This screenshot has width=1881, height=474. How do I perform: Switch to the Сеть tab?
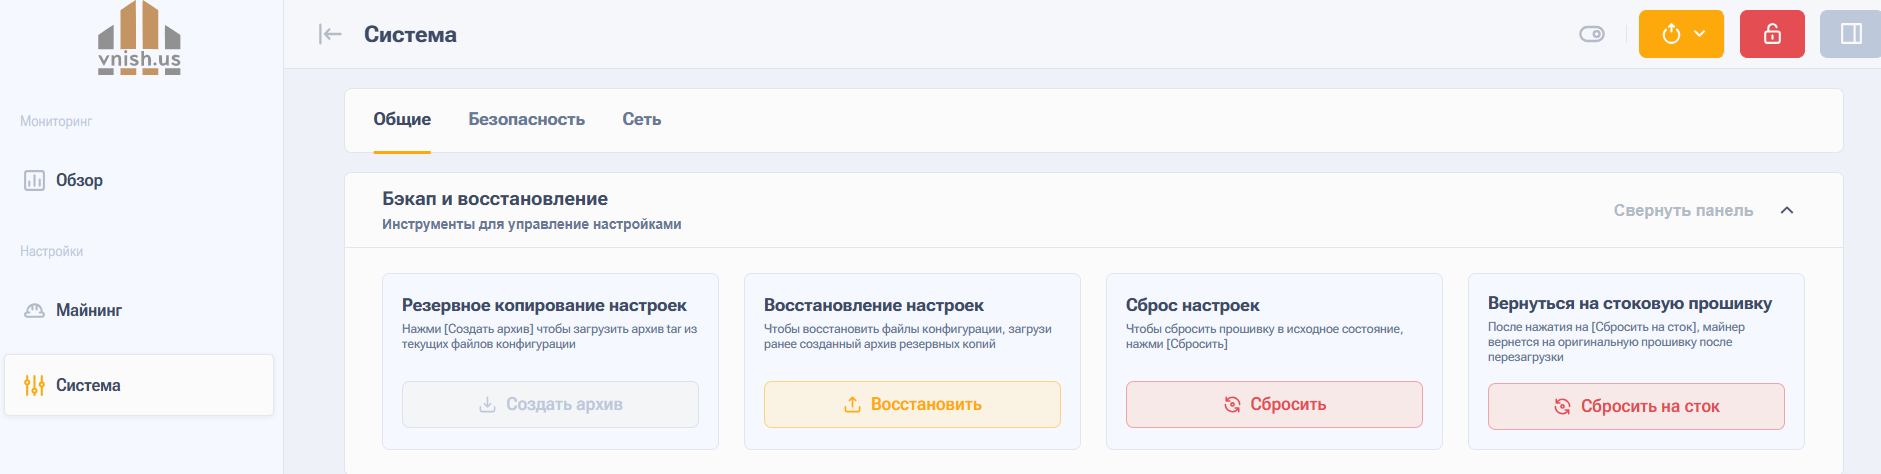click(641, 119)
